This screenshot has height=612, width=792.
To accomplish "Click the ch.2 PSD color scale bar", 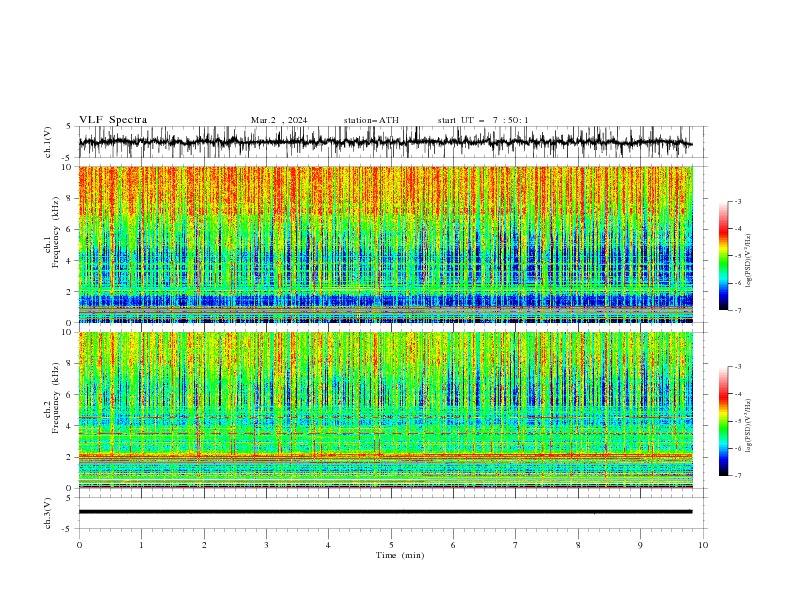I will (723, 421).
